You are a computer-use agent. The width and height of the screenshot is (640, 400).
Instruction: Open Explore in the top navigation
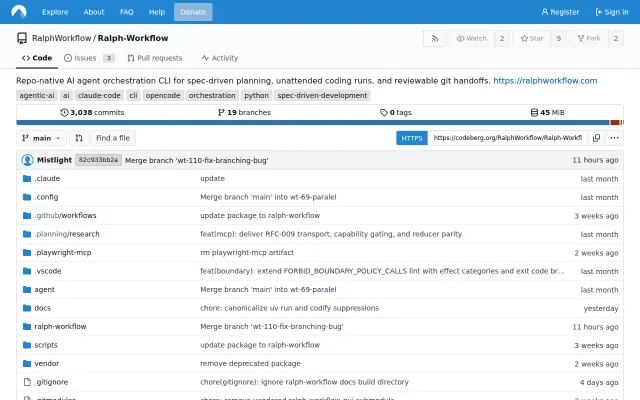pos(55,12)
